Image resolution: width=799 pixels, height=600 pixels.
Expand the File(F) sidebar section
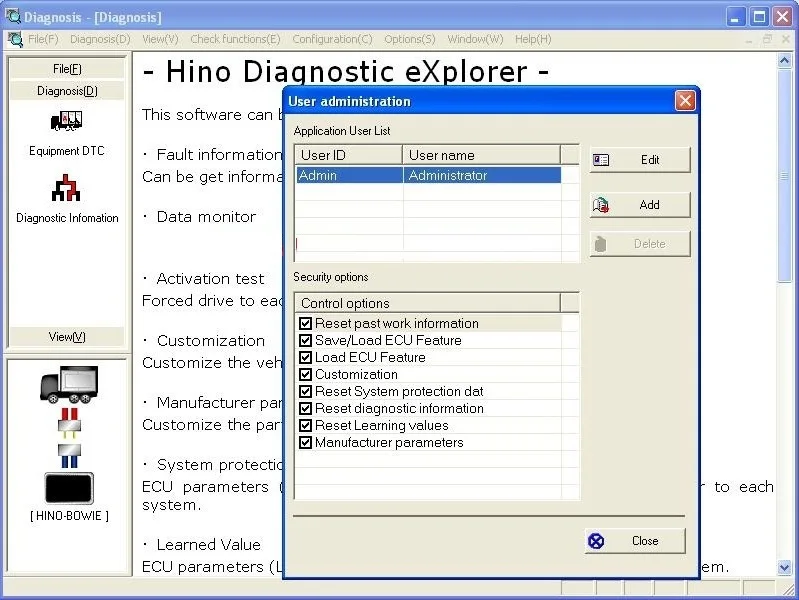pyautogui.click(x=67, y=69)
